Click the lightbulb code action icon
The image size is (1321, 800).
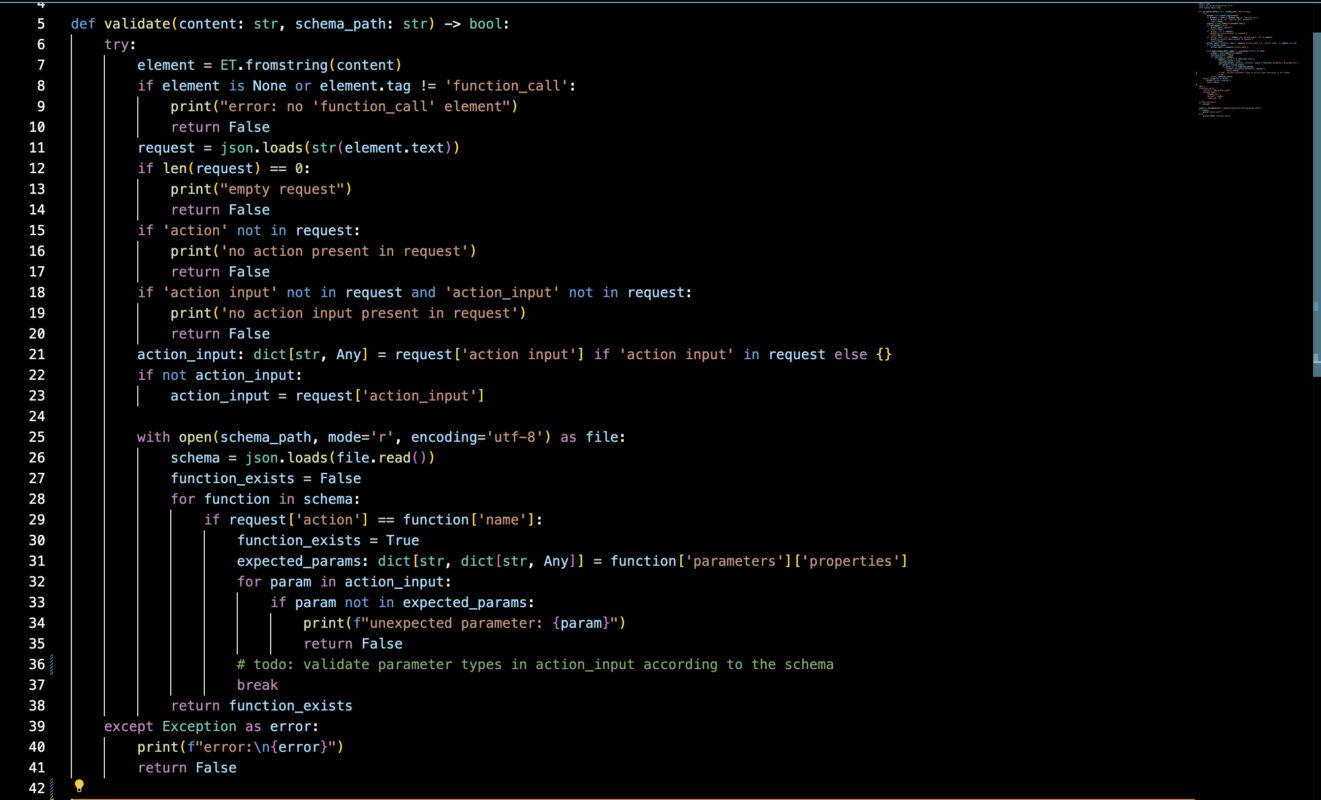[79, 786]
